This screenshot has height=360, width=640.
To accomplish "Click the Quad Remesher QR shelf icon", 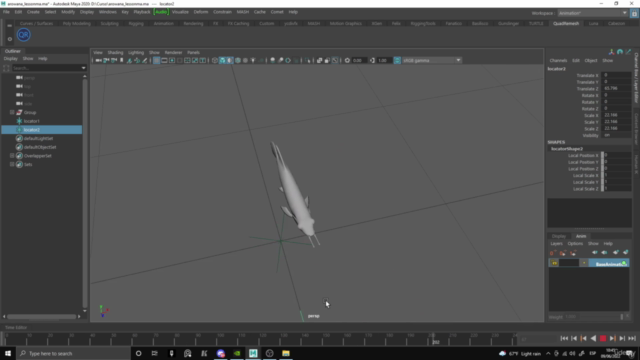I will click(x=23, y=35).
